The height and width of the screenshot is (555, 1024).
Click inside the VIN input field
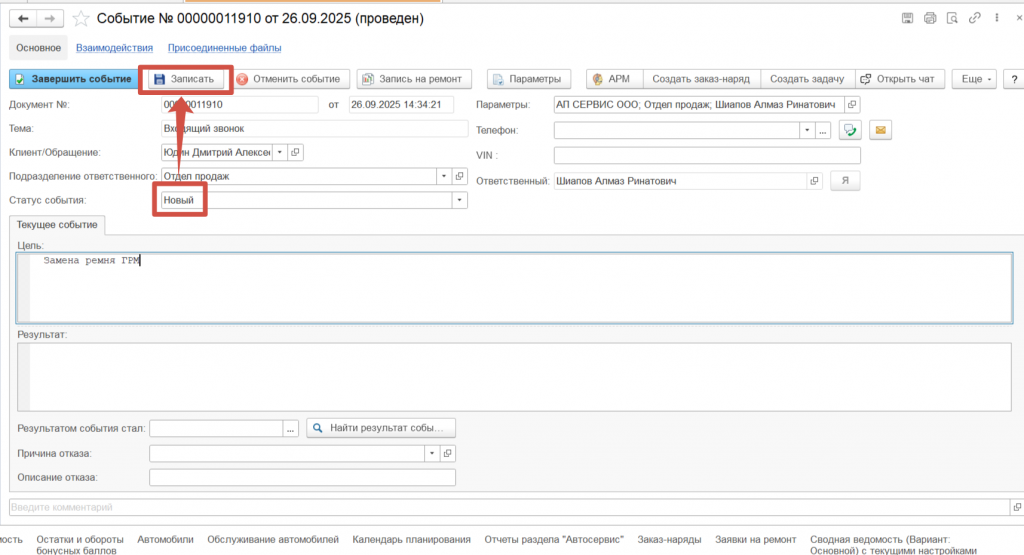pos(706,155)
